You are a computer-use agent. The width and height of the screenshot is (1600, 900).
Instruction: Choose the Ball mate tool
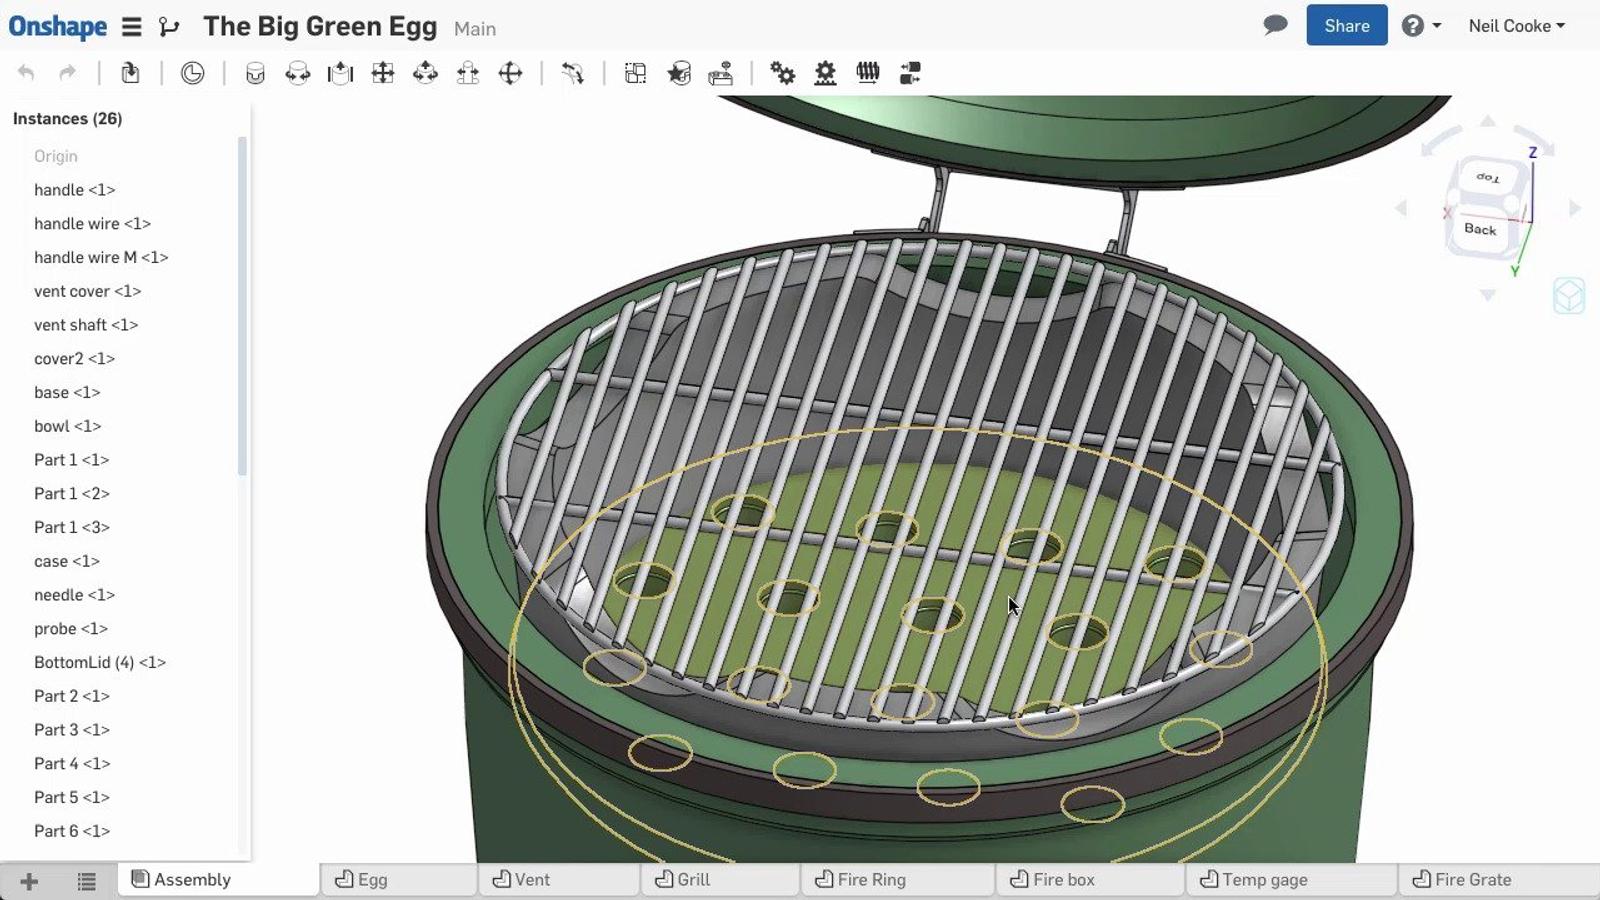click(510, 73)
